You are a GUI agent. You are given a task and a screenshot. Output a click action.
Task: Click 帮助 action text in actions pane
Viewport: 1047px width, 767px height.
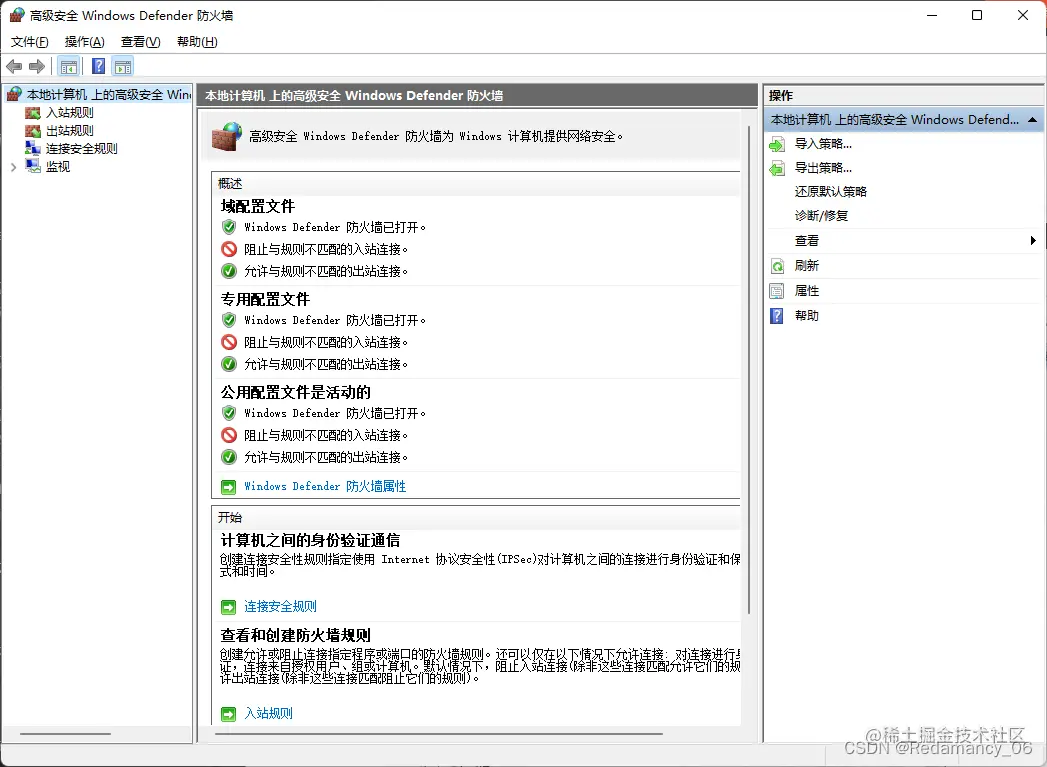(807, 316)
